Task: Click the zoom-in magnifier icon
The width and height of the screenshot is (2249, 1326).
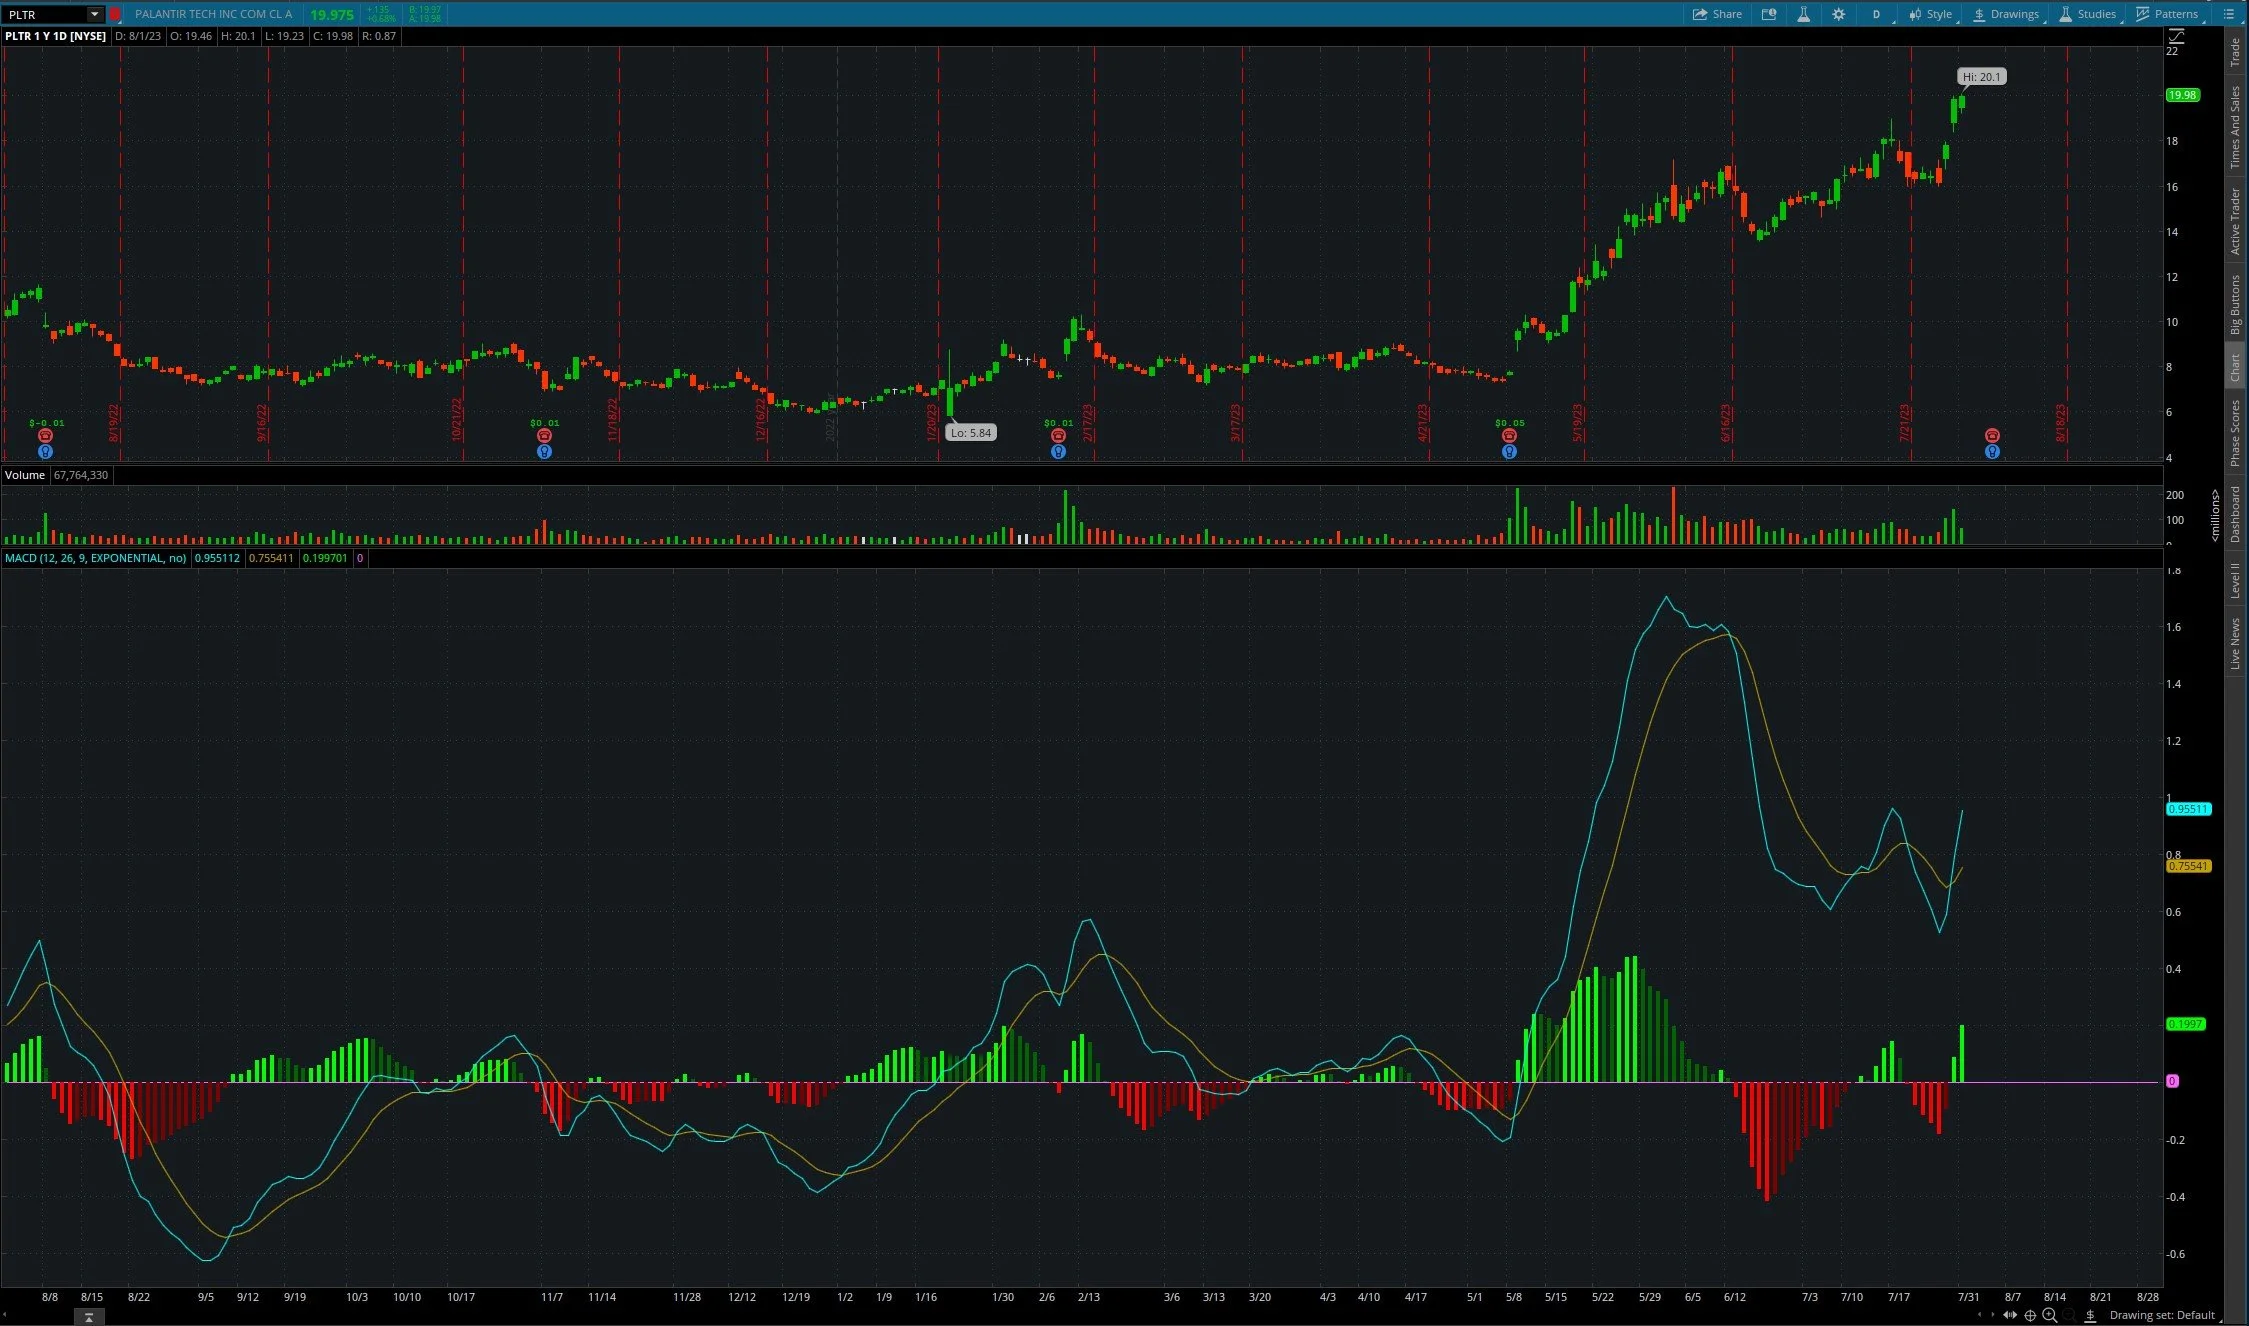Action: coord(2049,1316)
